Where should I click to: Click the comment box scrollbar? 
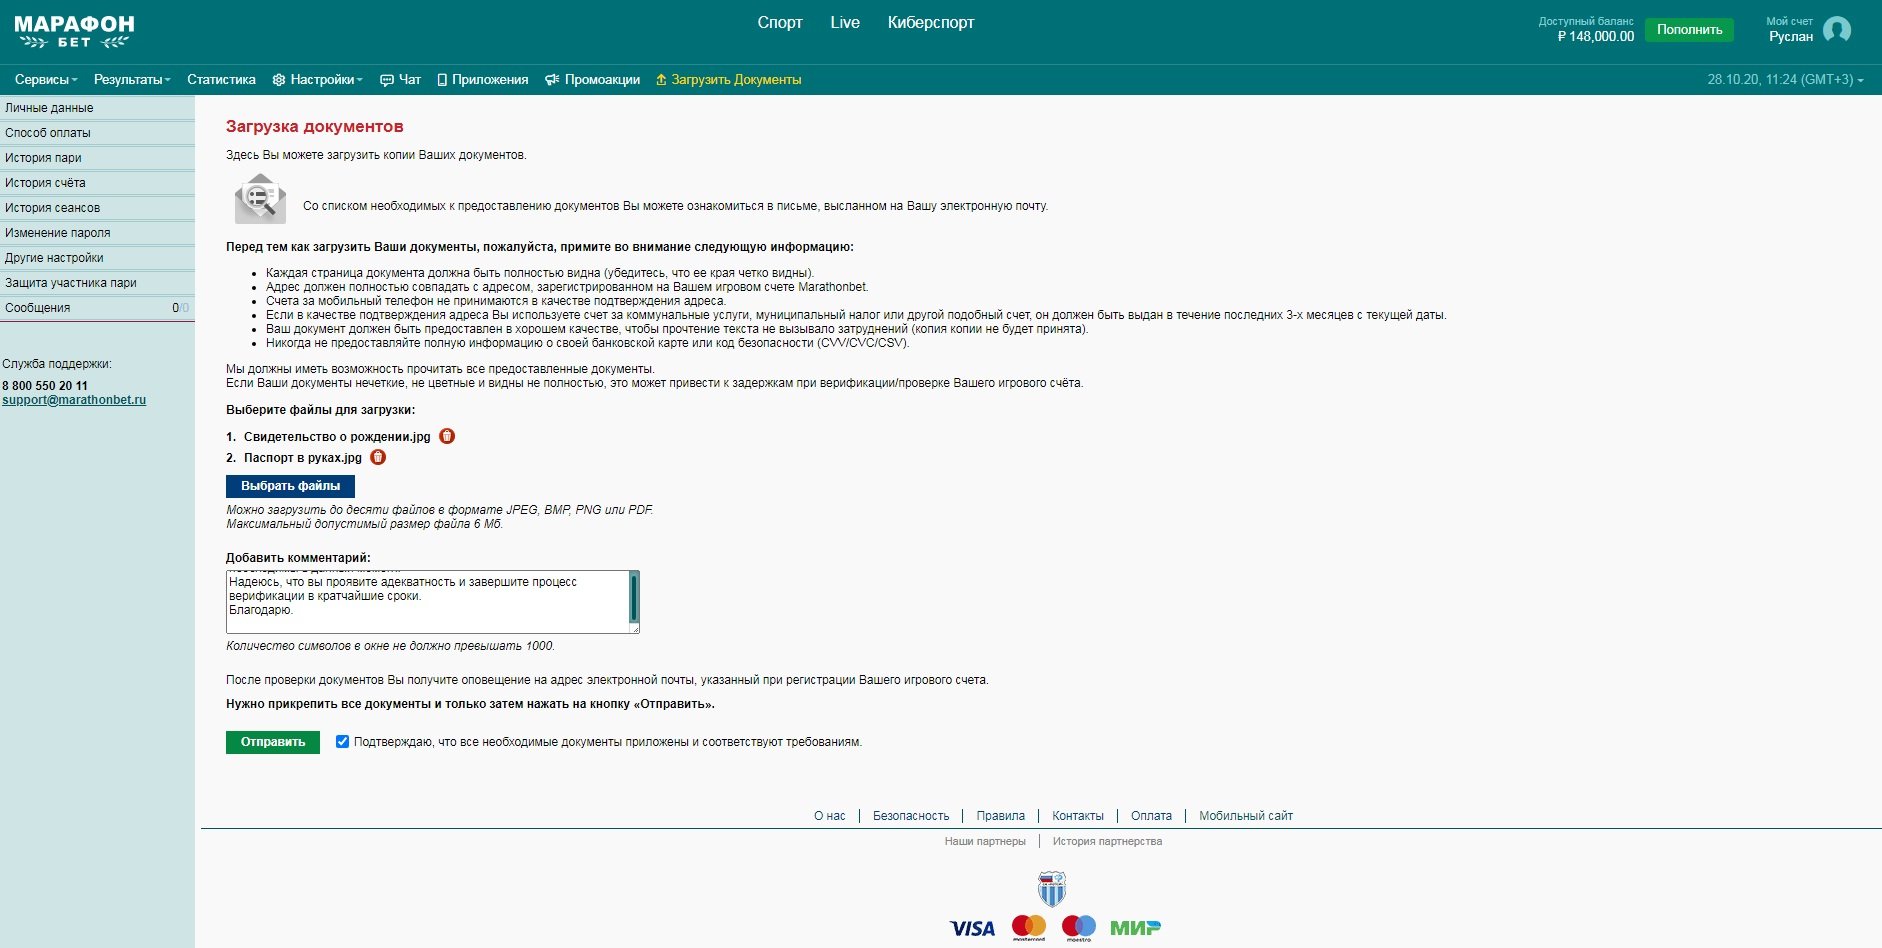click(633, 598)
